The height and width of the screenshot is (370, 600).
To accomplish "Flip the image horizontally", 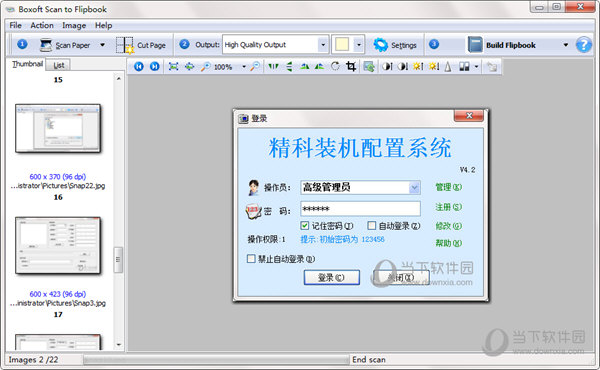I will pyautogui.click(x=273, y=67).
